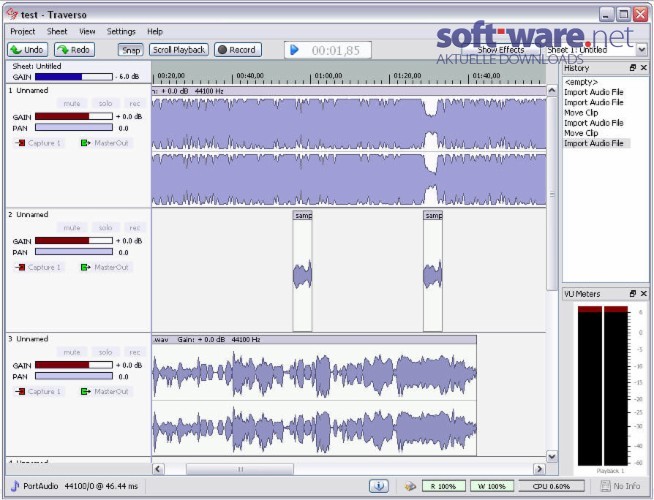Image resolution: width=654 pixels, height=500 pixels.
Task: Select the first samp clip on track 2
Action: click(x=302, y=271)
